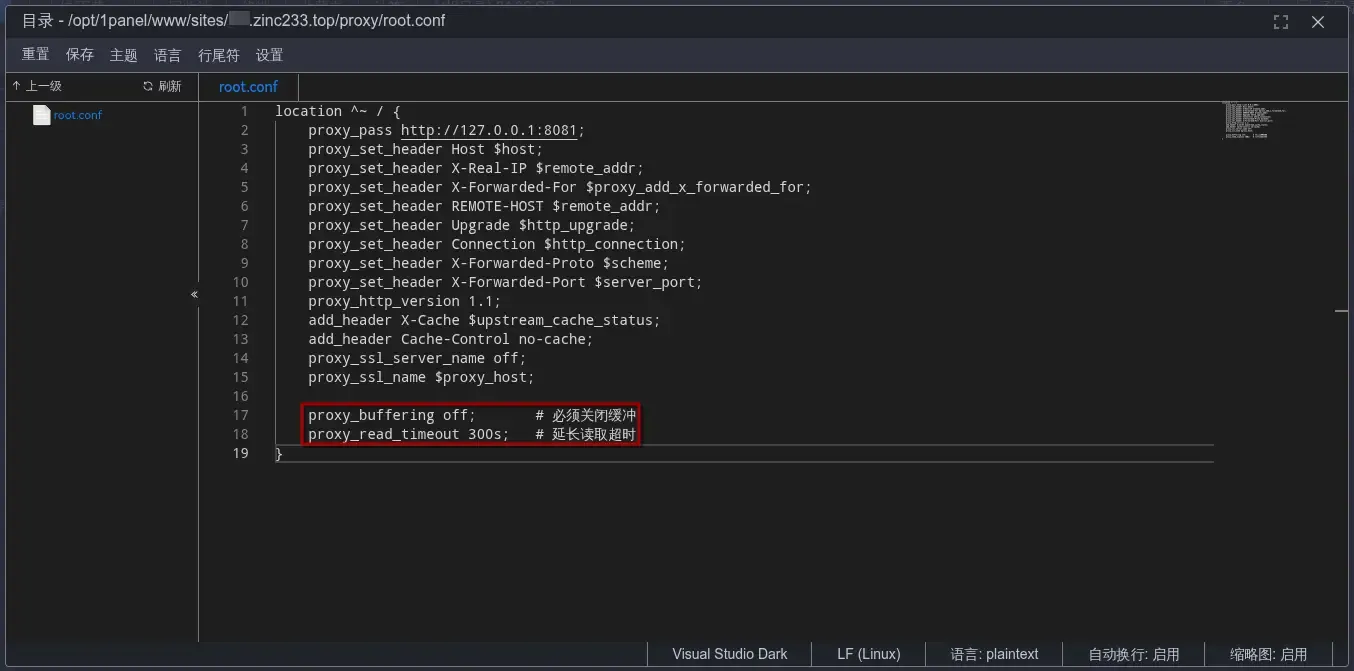This screenshot has width=1354, height=671.
Task: Change LF (Linux) line ending option
Action: pos(868,654)
